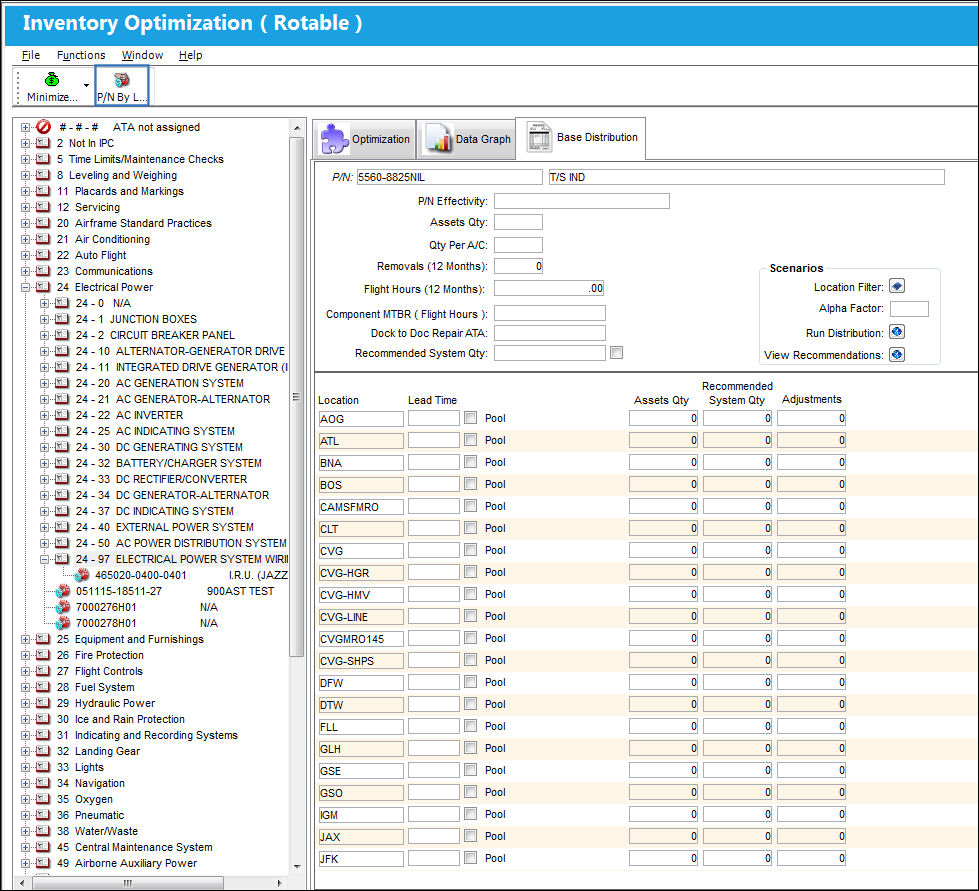Click the red 'ATA not assigned' icon
This screenshot has width=979, height=891.
coord(43,127)
